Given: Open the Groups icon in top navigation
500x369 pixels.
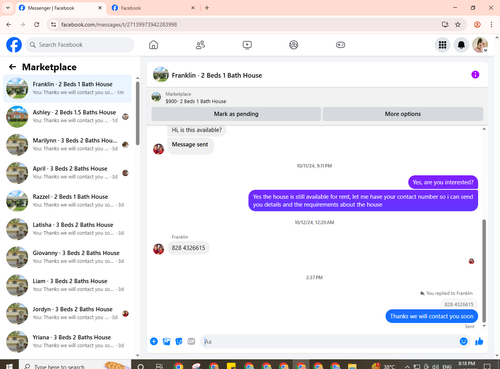Looking at the screenshot, I should [x=294, y=45].
